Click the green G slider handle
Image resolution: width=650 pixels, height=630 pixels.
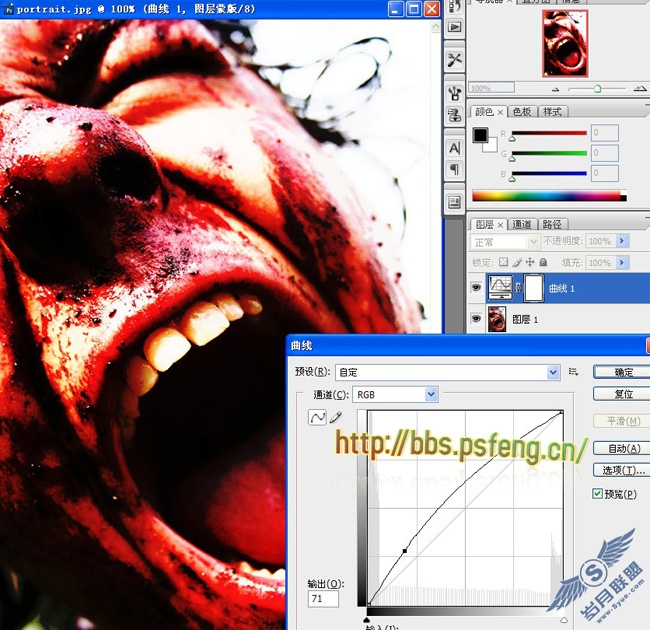(x=512, y=159)
